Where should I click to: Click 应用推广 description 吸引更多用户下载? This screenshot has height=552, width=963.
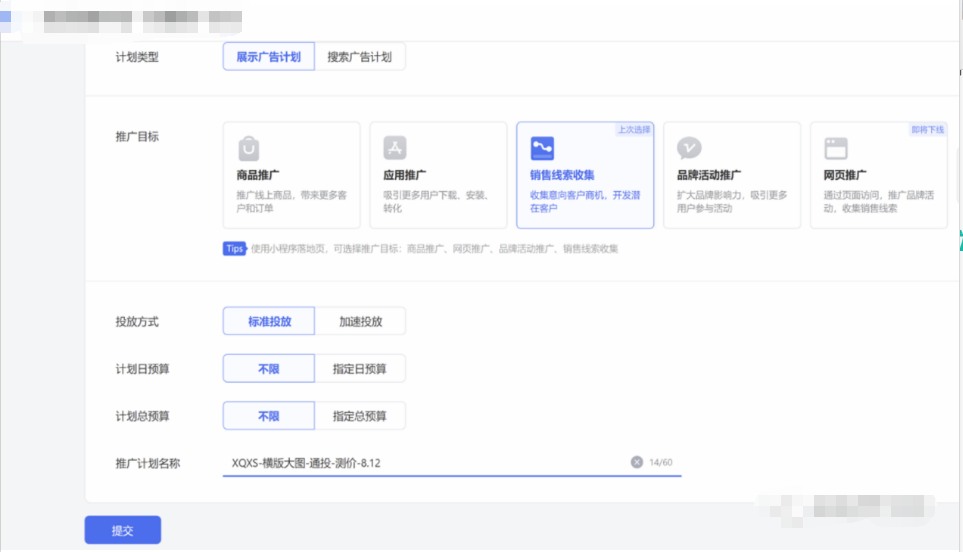coord(436,201)
